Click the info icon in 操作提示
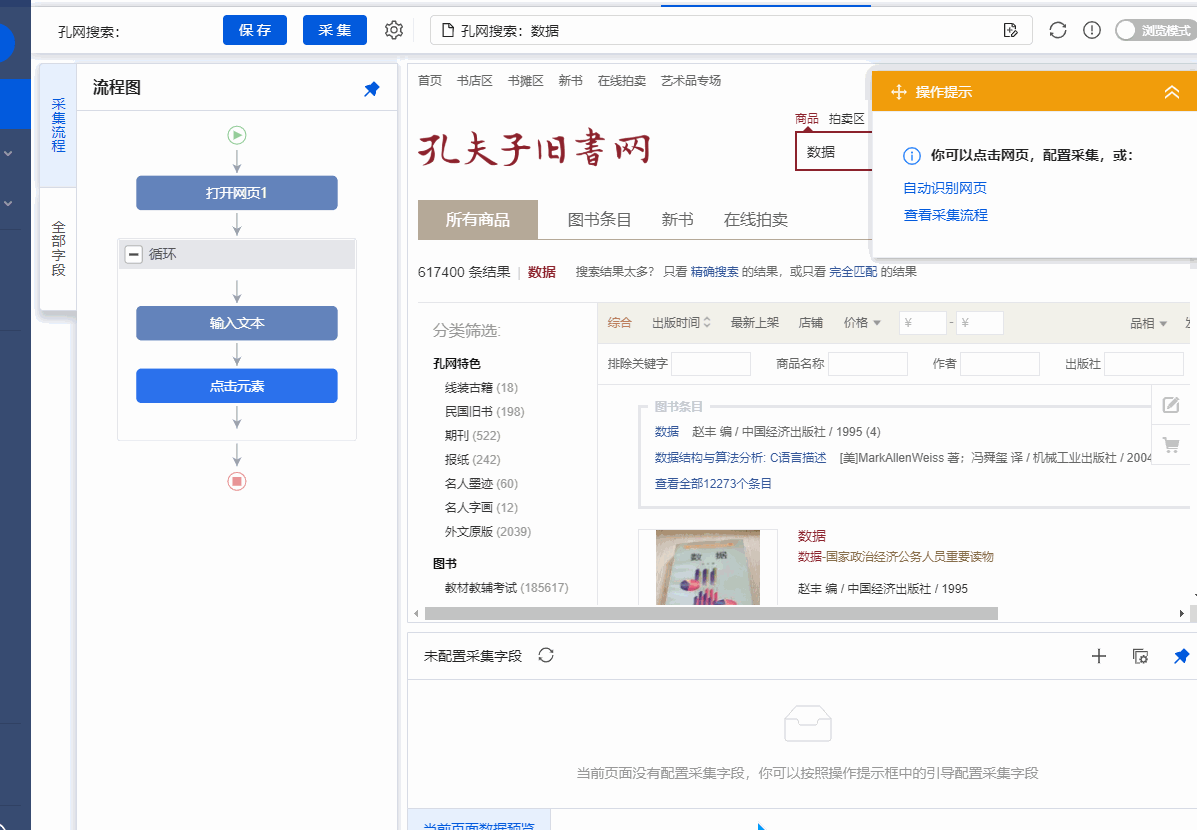 (911, 156)
